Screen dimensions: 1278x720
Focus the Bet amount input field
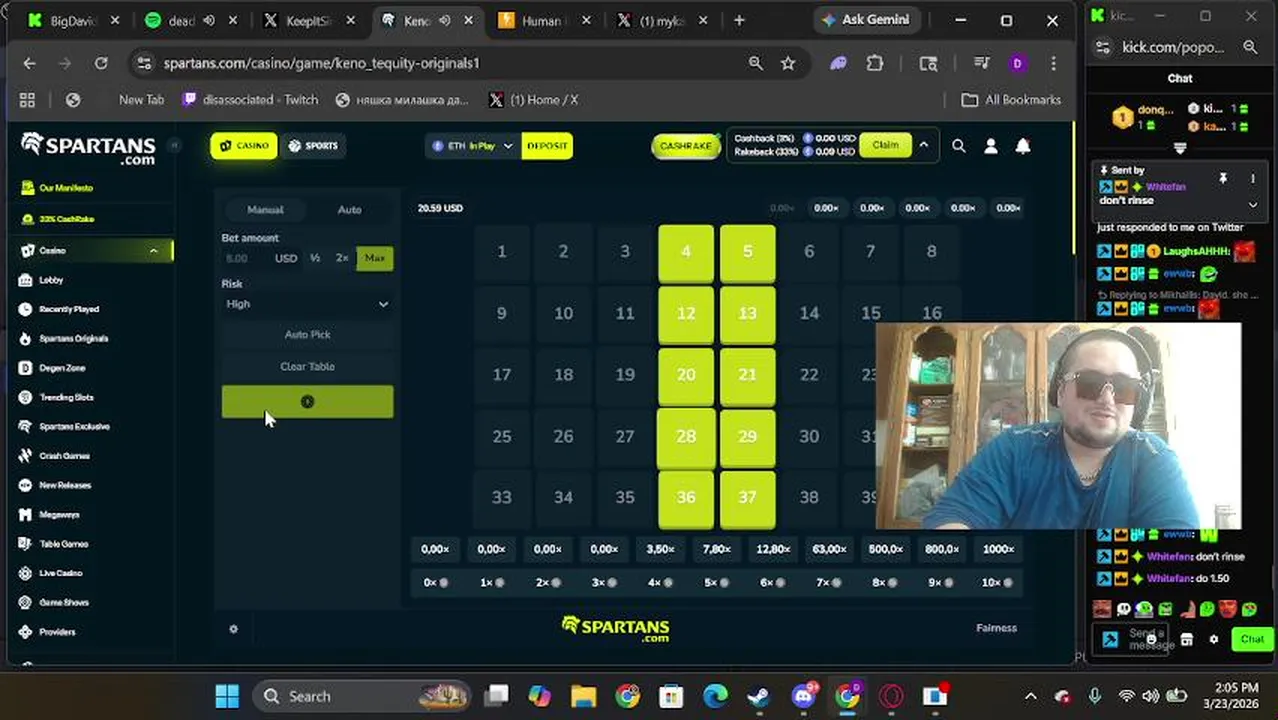tap(246, 258)
